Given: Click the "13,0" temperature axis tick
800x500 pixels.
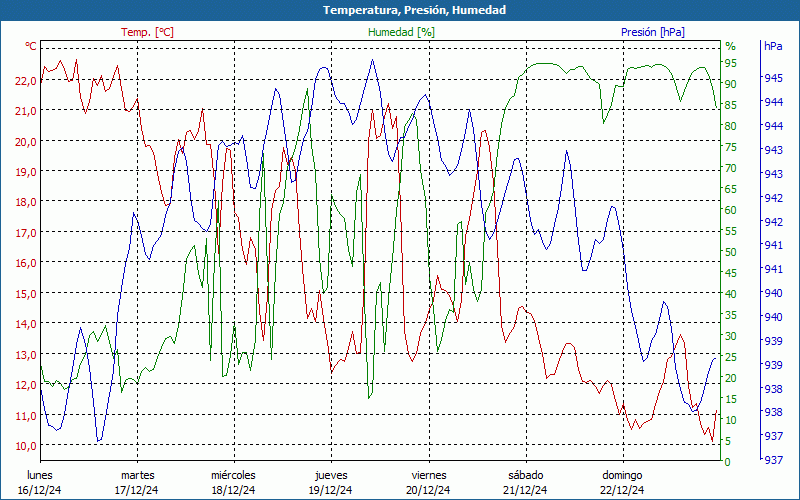Looking at the screenshot, I should (27, 354).
